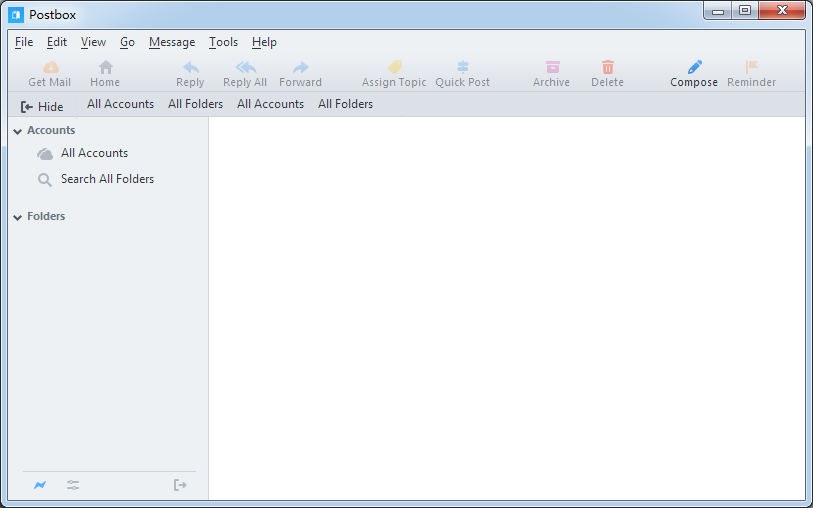Minimize the Postbox window
This screenshot has height=508, width=813.
(718, 10)
